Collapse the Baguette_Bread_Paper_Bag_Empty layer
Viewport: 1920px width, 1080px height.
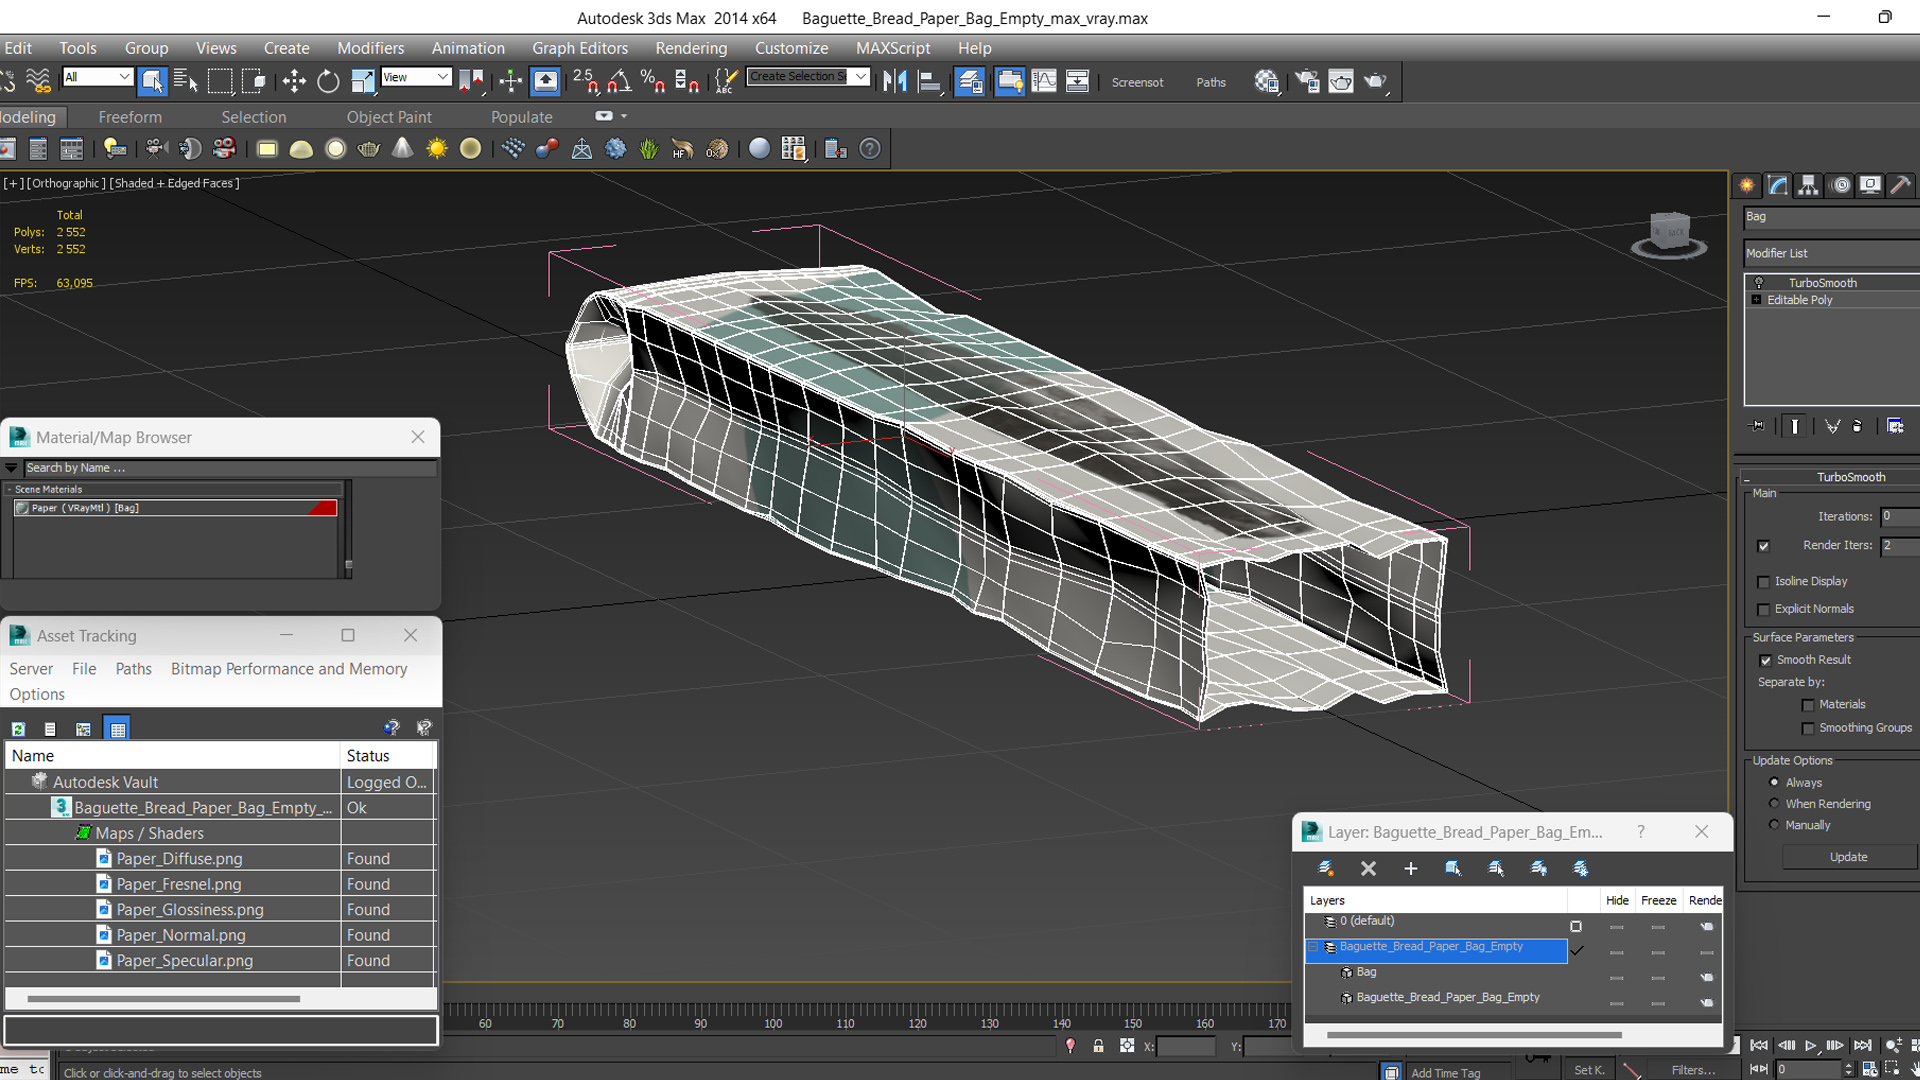(1314, 947)
